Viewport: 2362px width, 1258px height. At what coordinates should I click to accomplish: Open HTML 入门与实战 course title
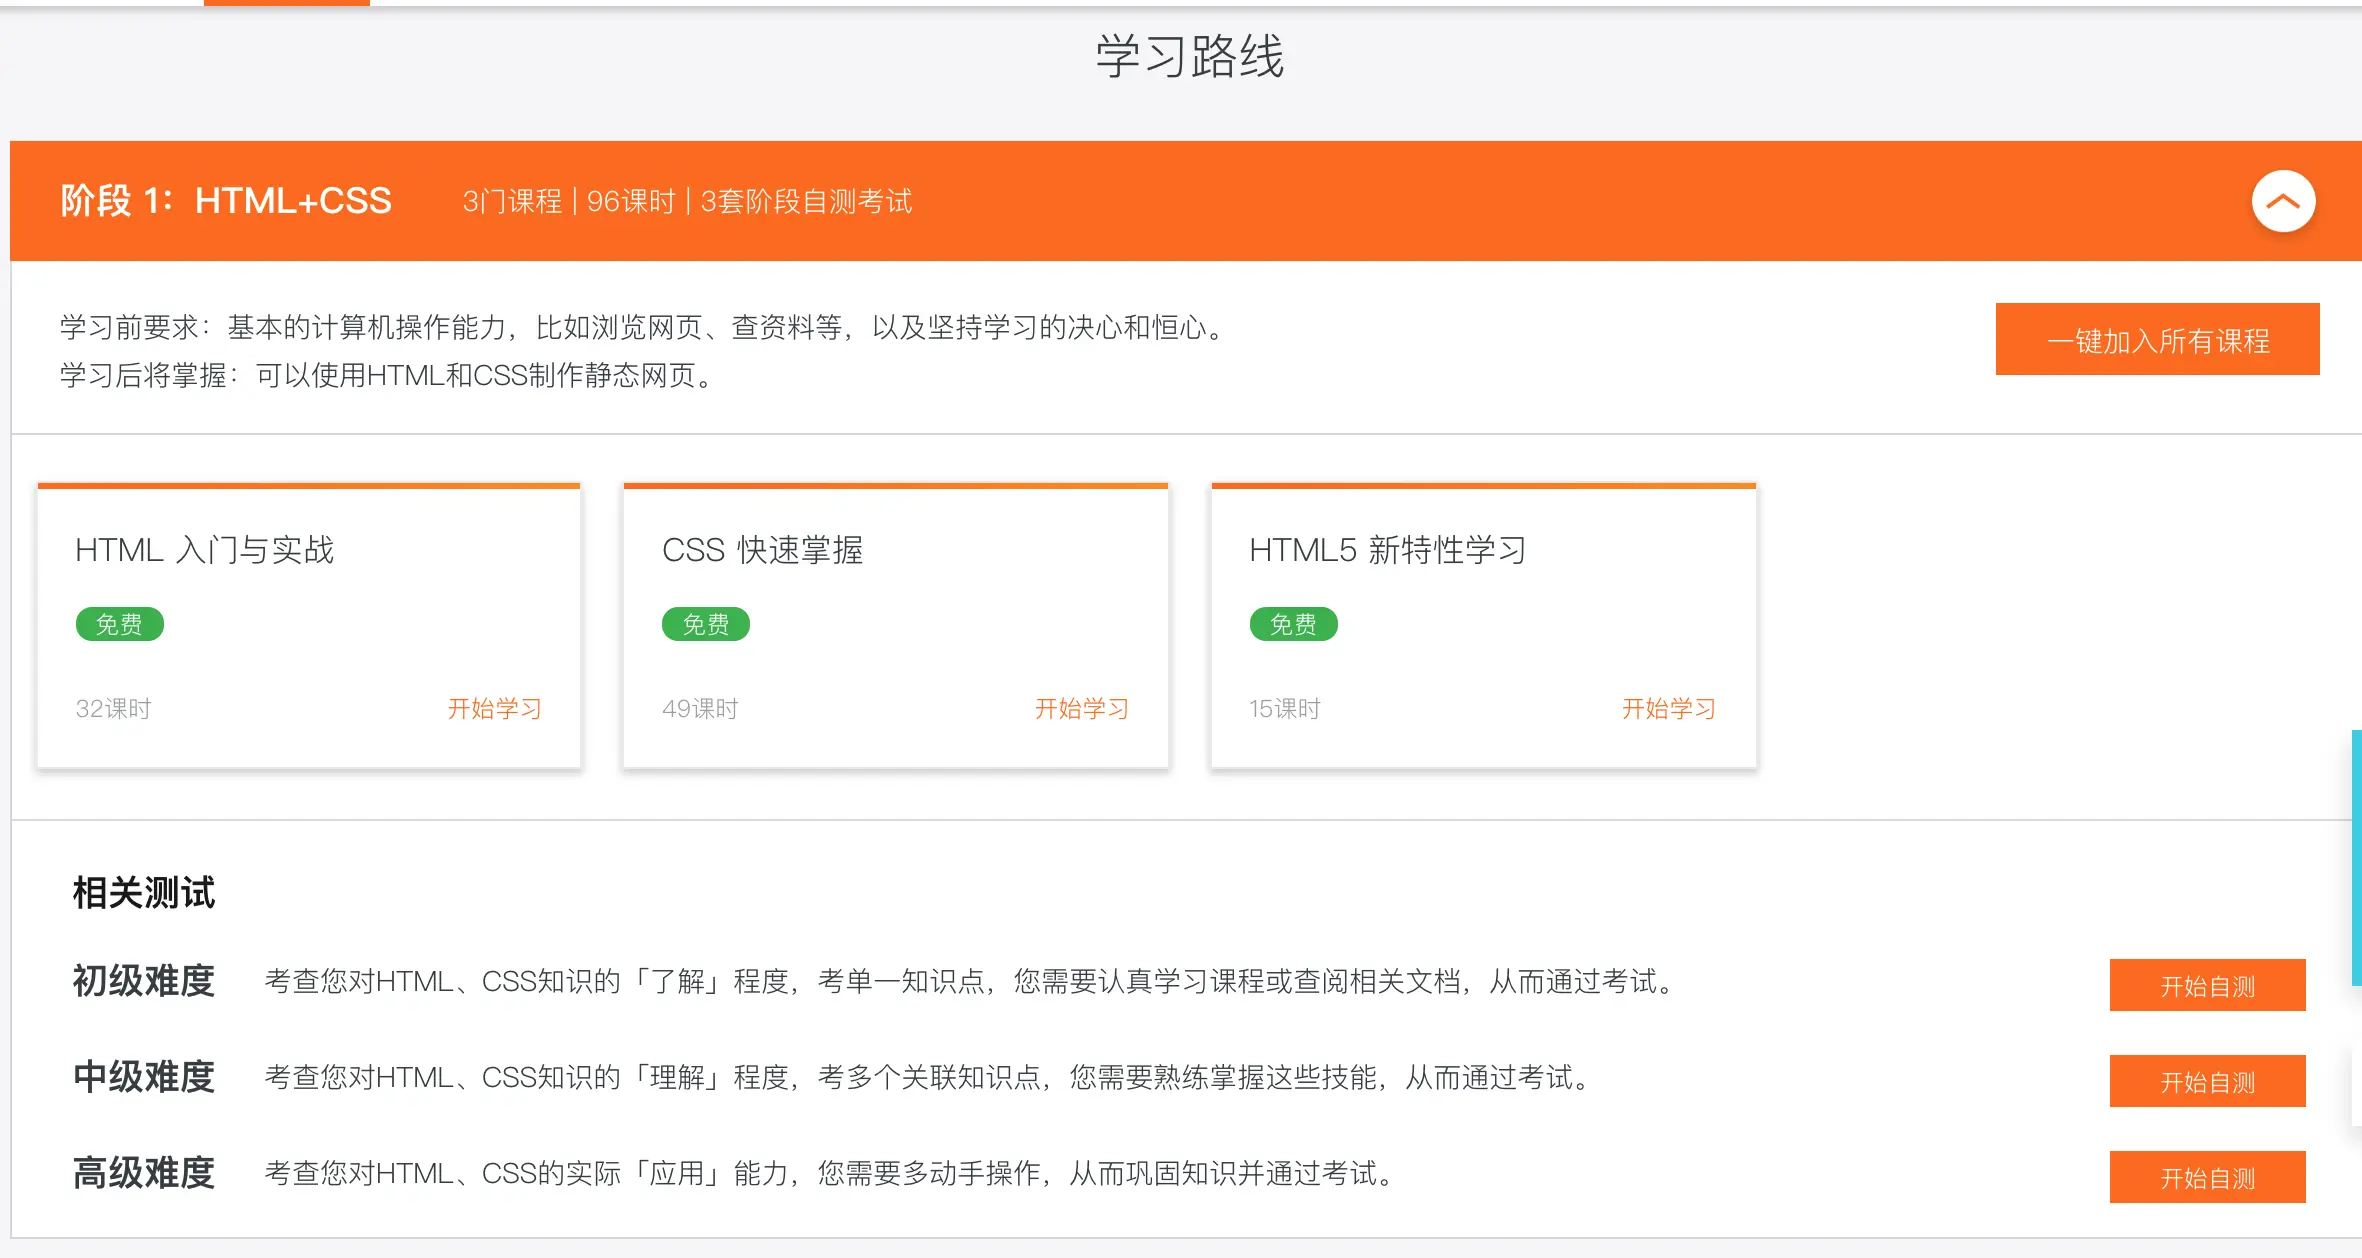coord(205,550)
